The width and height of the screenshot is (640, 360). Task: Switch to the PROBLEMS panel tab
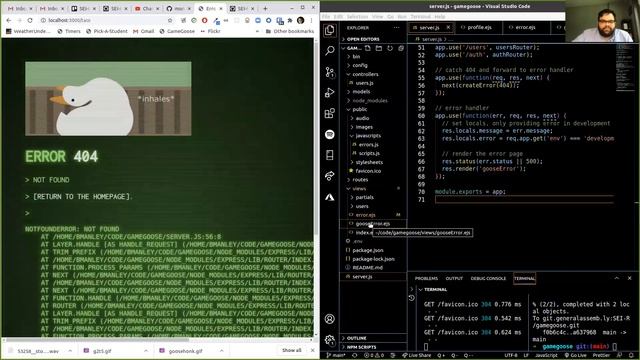[426, 278]
